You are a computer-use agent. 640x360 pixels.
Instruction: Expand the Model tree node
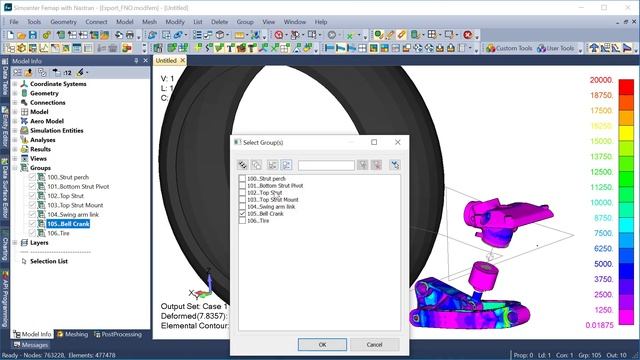pyautogui.click(x=15, y=112)
